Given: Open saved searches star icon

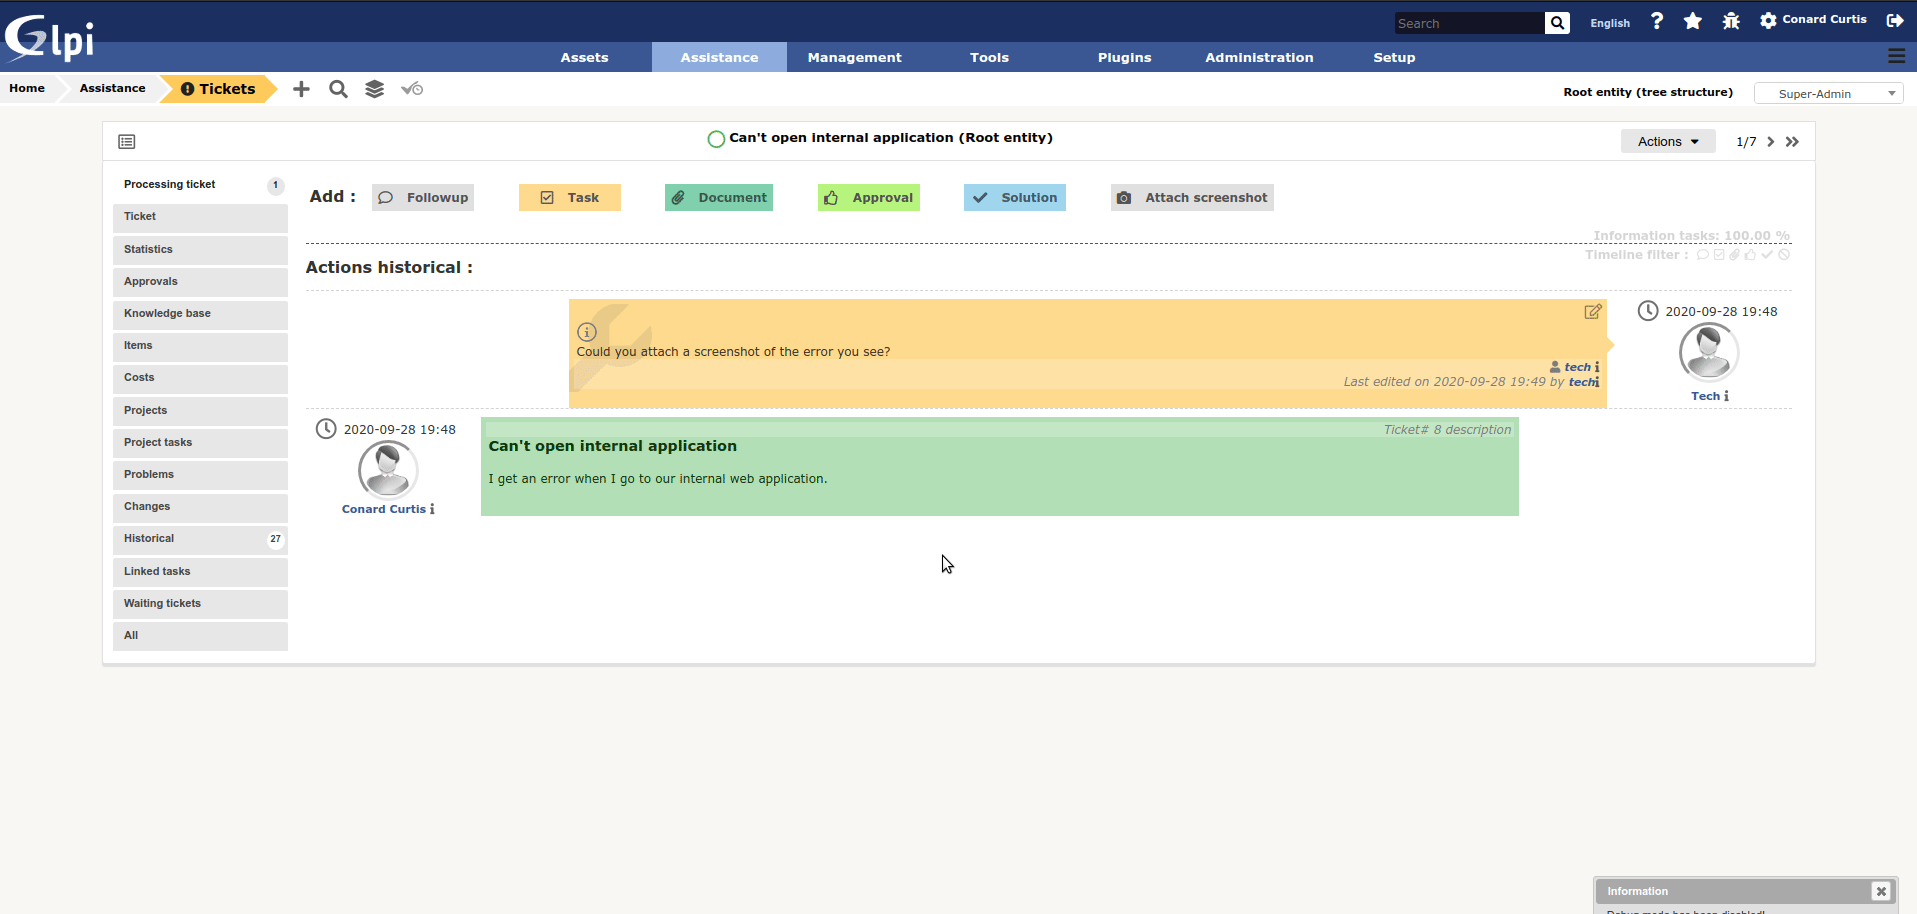Looking at the screenshot, I should point(1692,21).
